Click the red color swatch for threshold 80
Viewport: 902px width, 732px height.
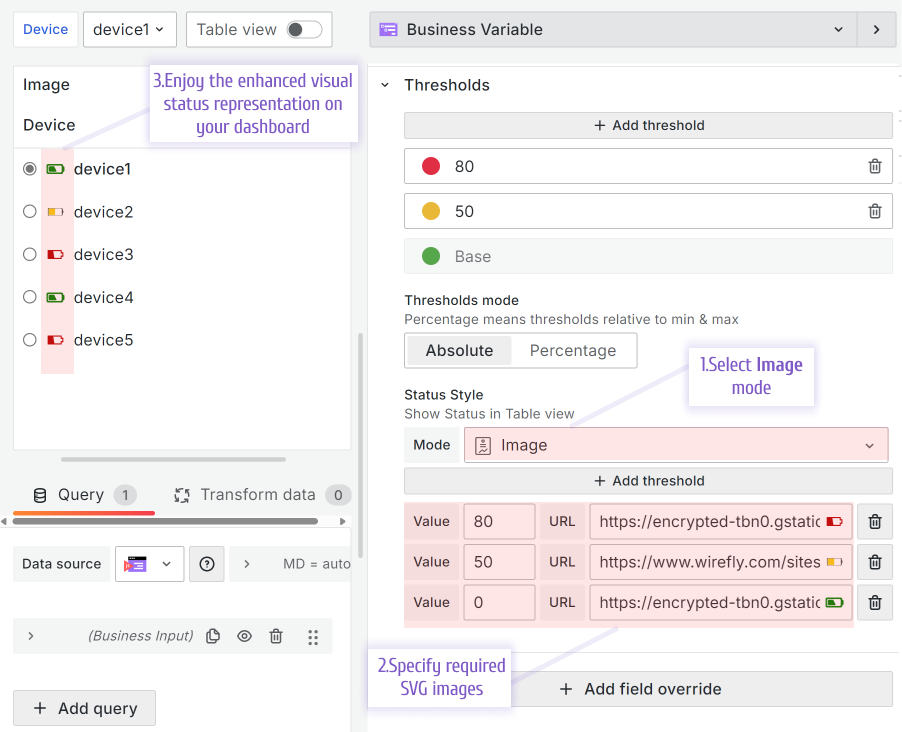pyautogui.click(x=431, y=166)
